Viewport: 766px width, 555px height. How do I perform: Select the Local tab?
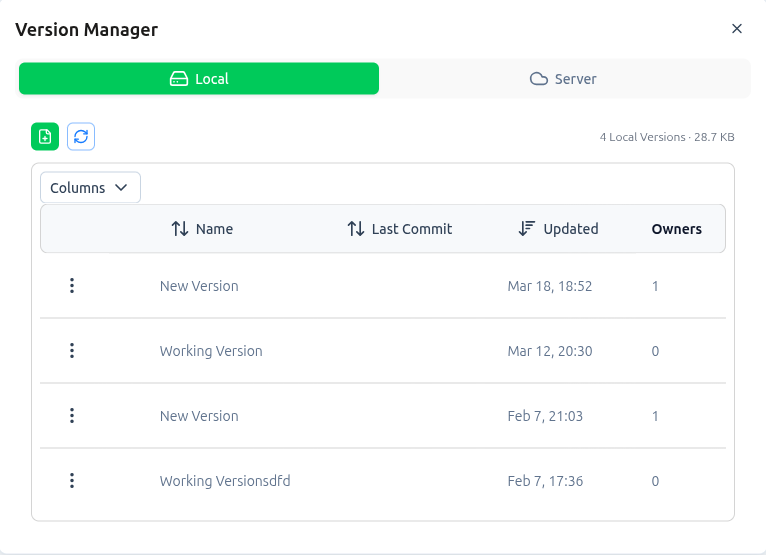tap(199, 79)
